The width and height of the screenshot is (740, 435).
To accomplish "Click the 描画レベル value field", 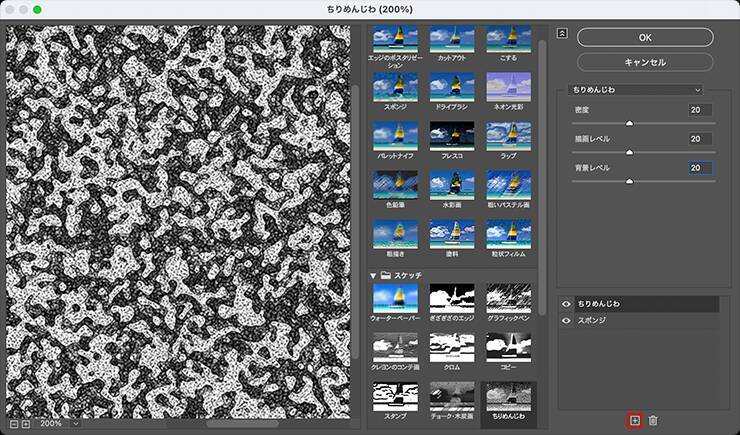I will 699,139.
